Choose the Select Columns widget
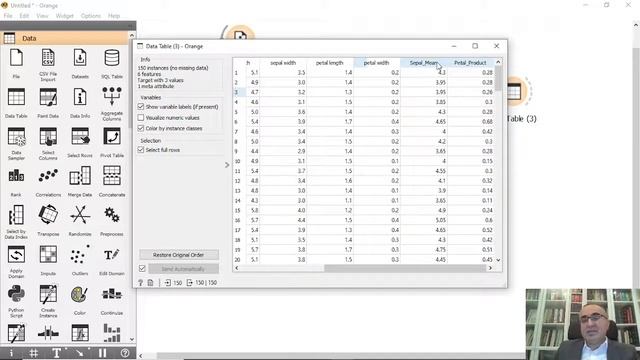Image resolution: width=640 pixels, height=360 pixels. (48, 136)
